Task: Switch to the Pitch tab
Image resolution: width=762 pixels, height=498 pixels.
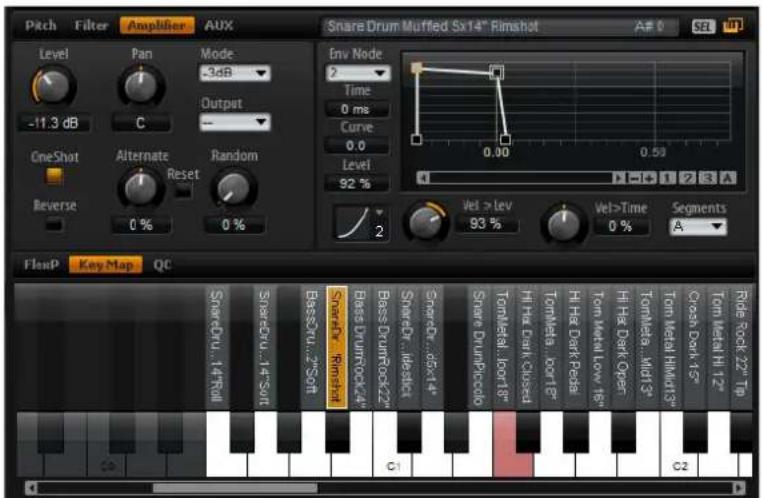Action: [41, 25]
